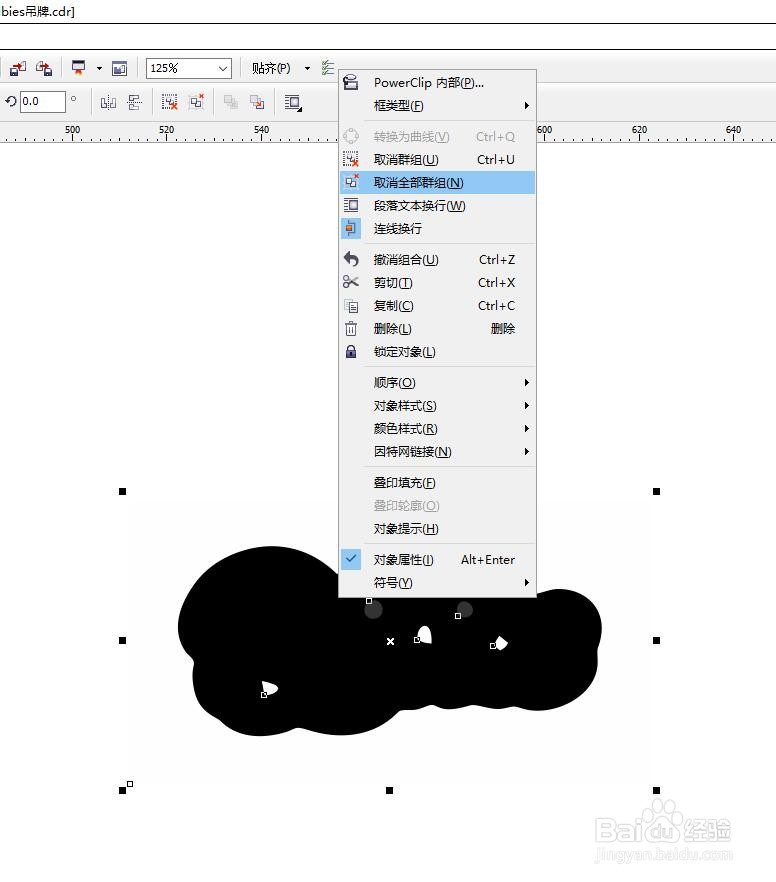Click the disabled 转换为曲线(V) entry
The height and width of the screenshot is (882, 776).
point(437,137)
